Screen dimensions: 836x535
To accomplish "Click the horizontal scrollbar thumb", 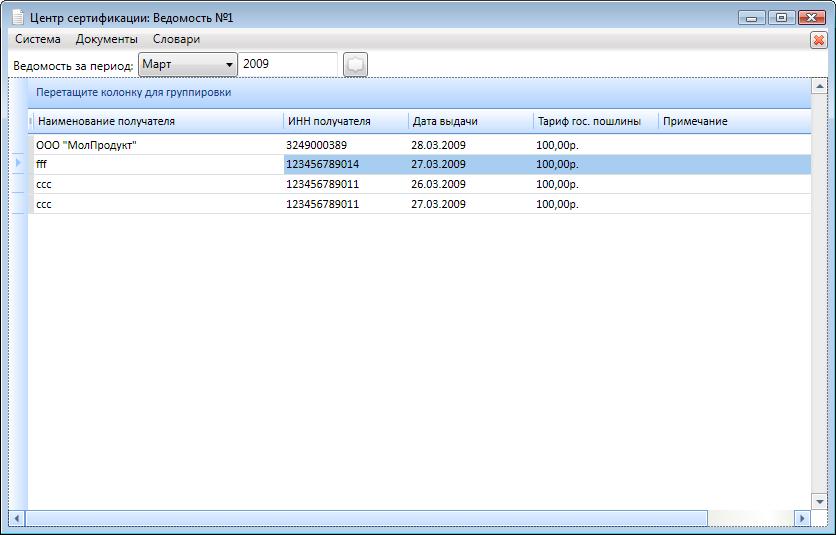I will [366, 518].
